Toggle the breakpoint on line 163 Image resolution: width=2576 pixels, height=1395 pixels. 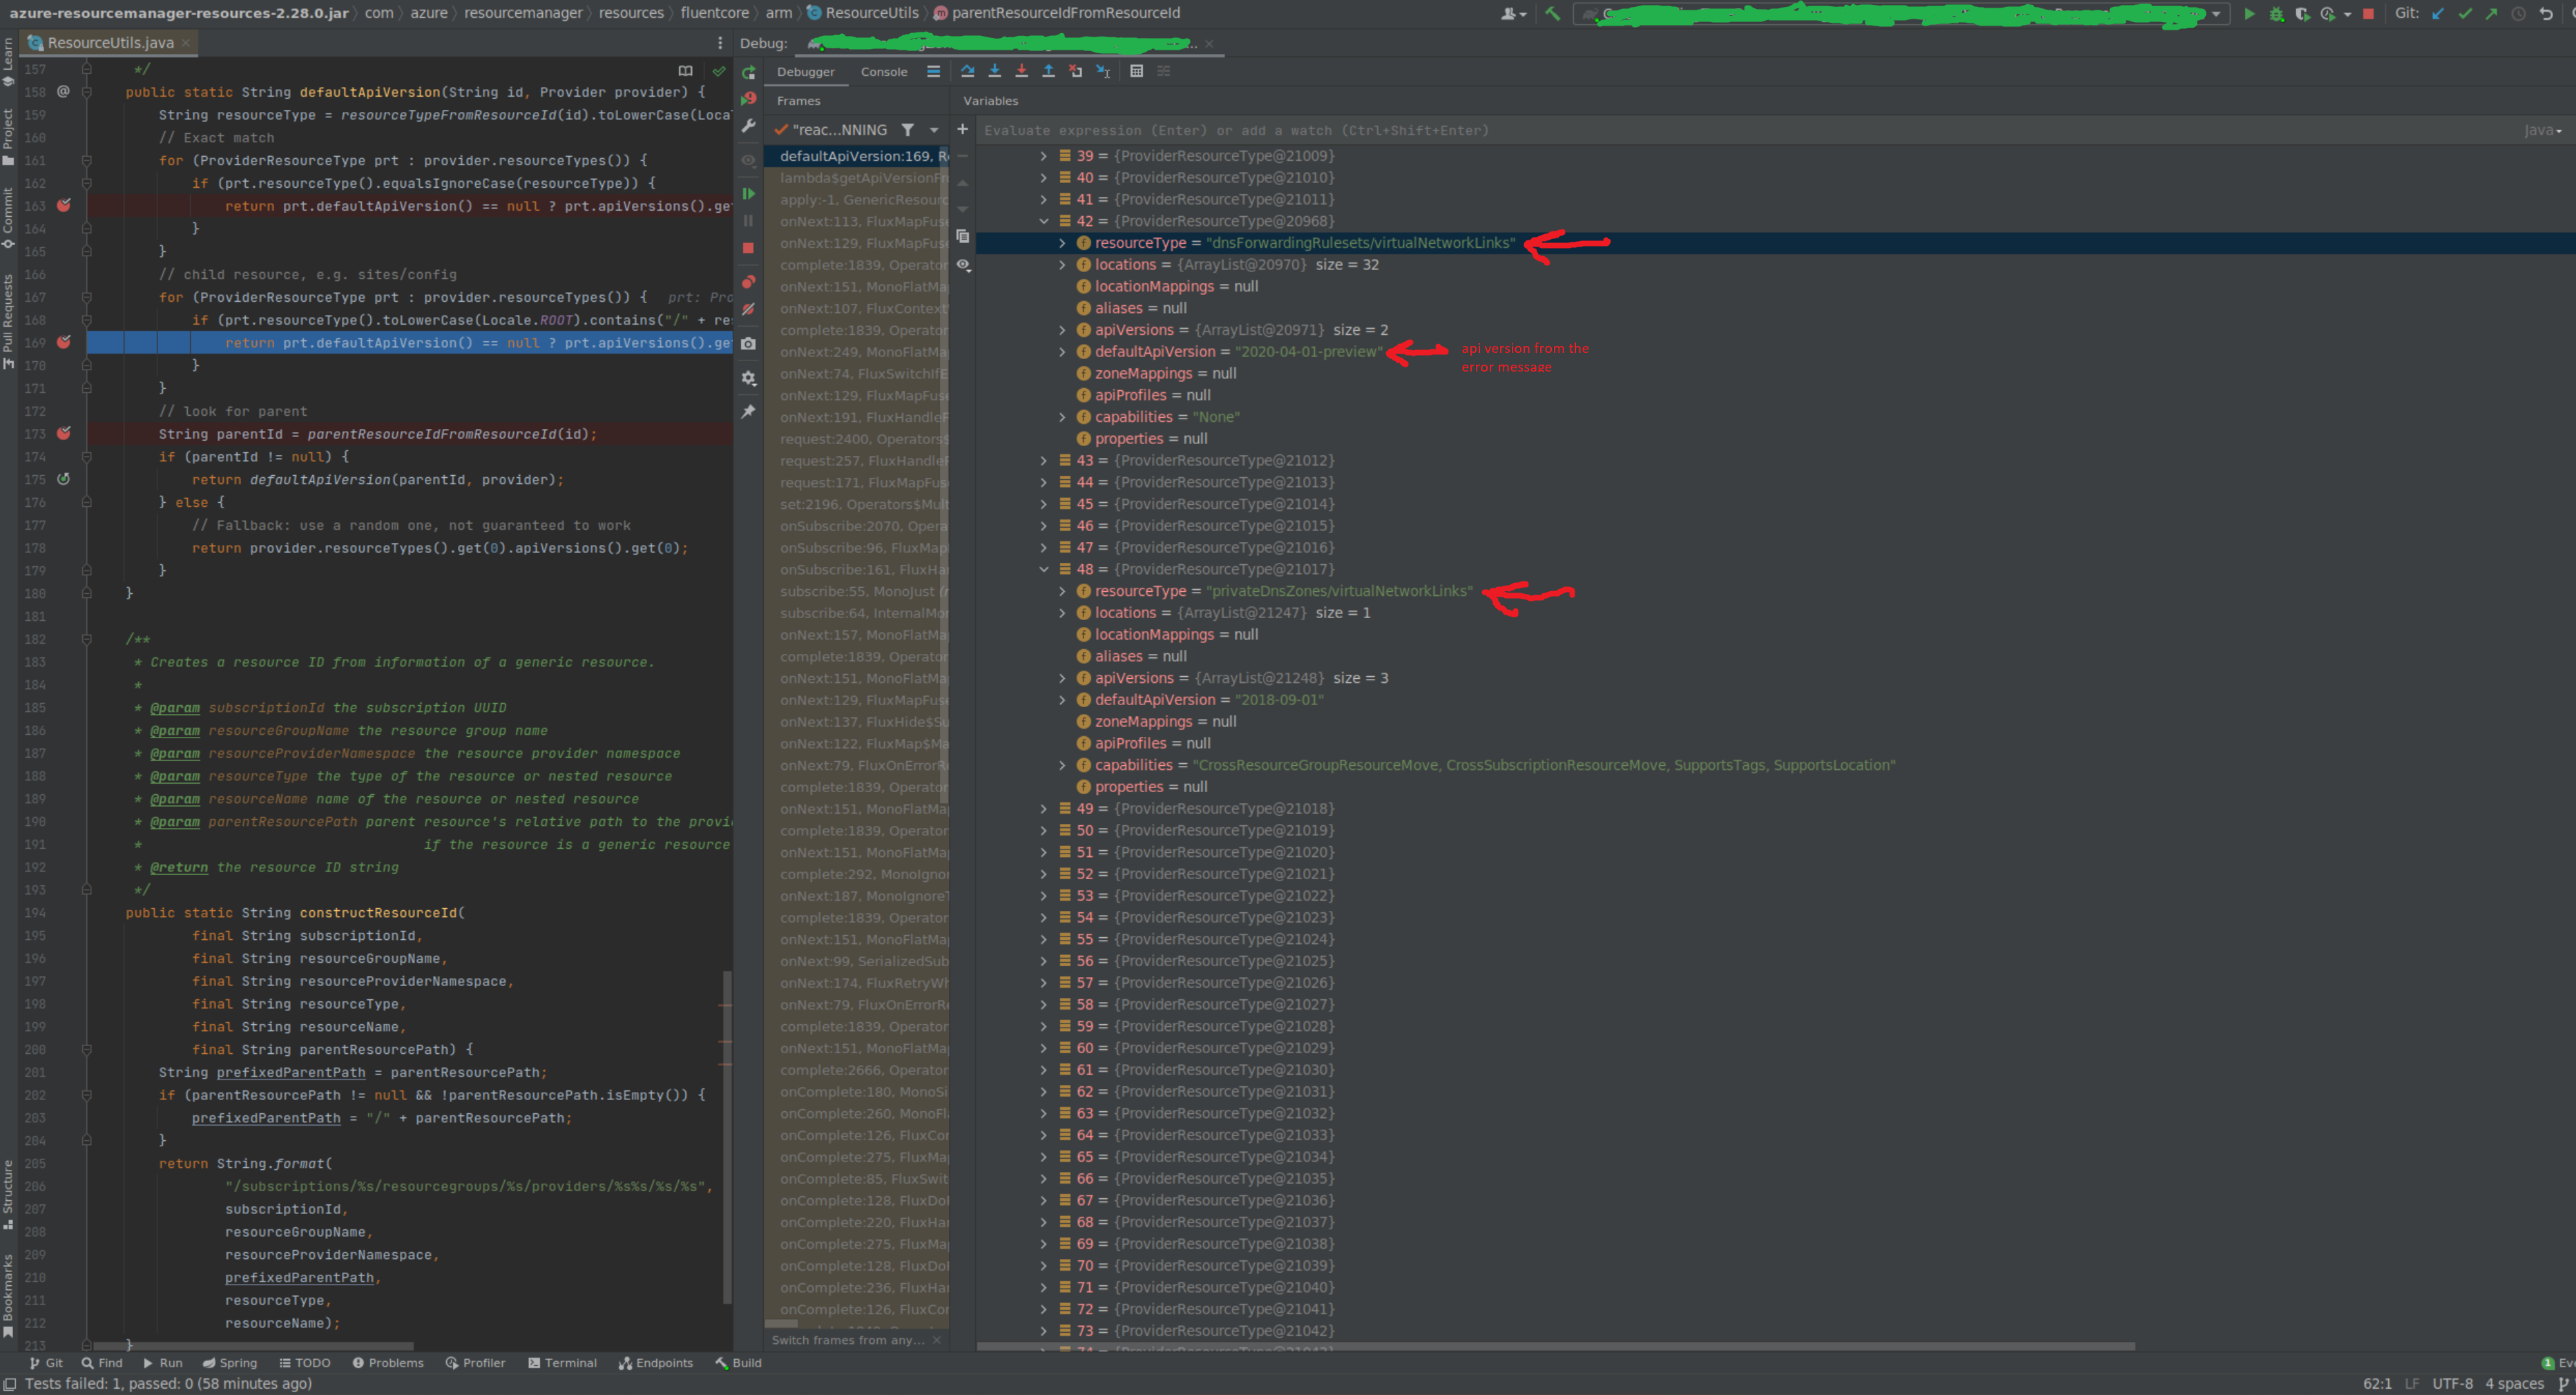63,205
